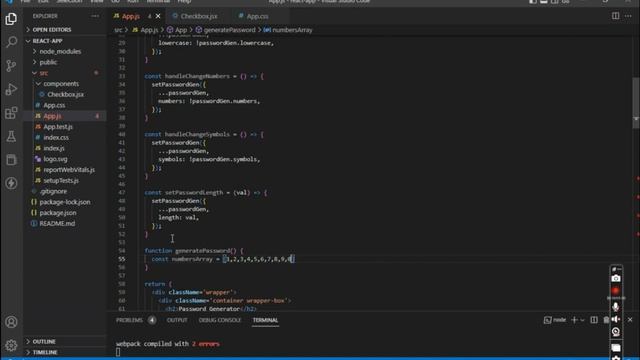Expand the node_modules folder
This screenshot has height=360, width=640.
60,51
